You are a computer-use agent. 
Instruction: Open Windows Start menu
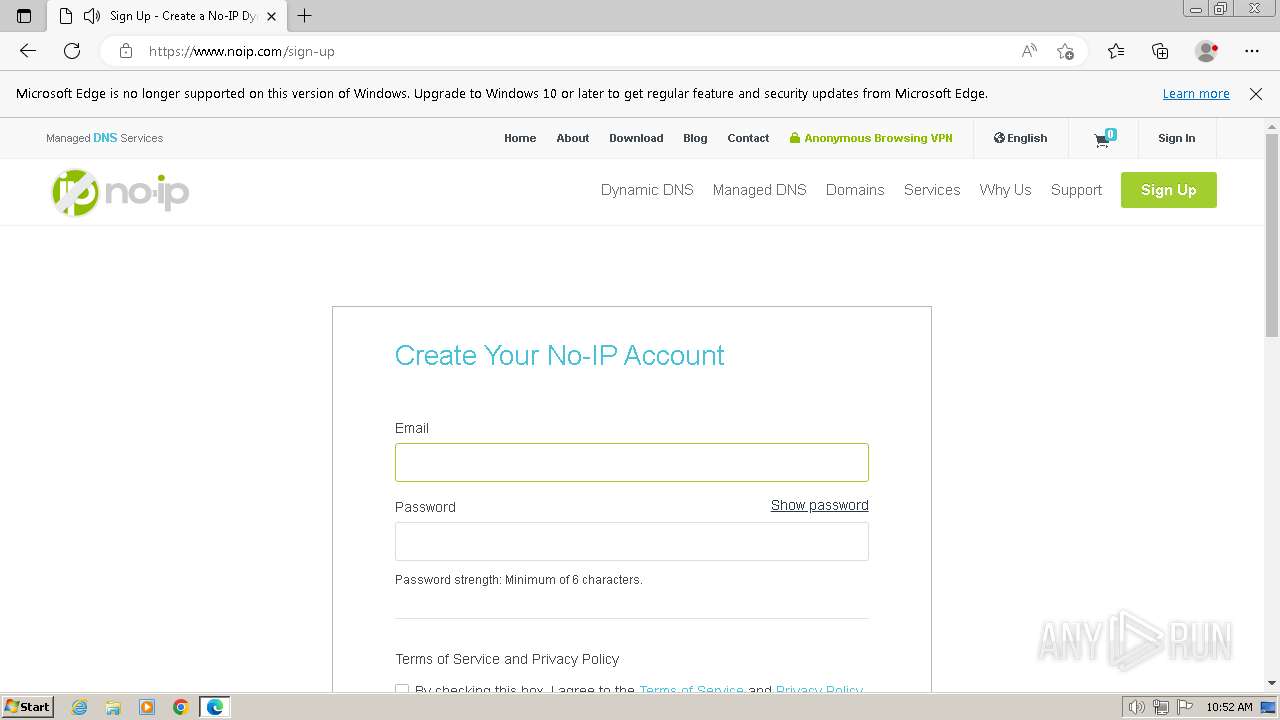click(x=28, y=707)
